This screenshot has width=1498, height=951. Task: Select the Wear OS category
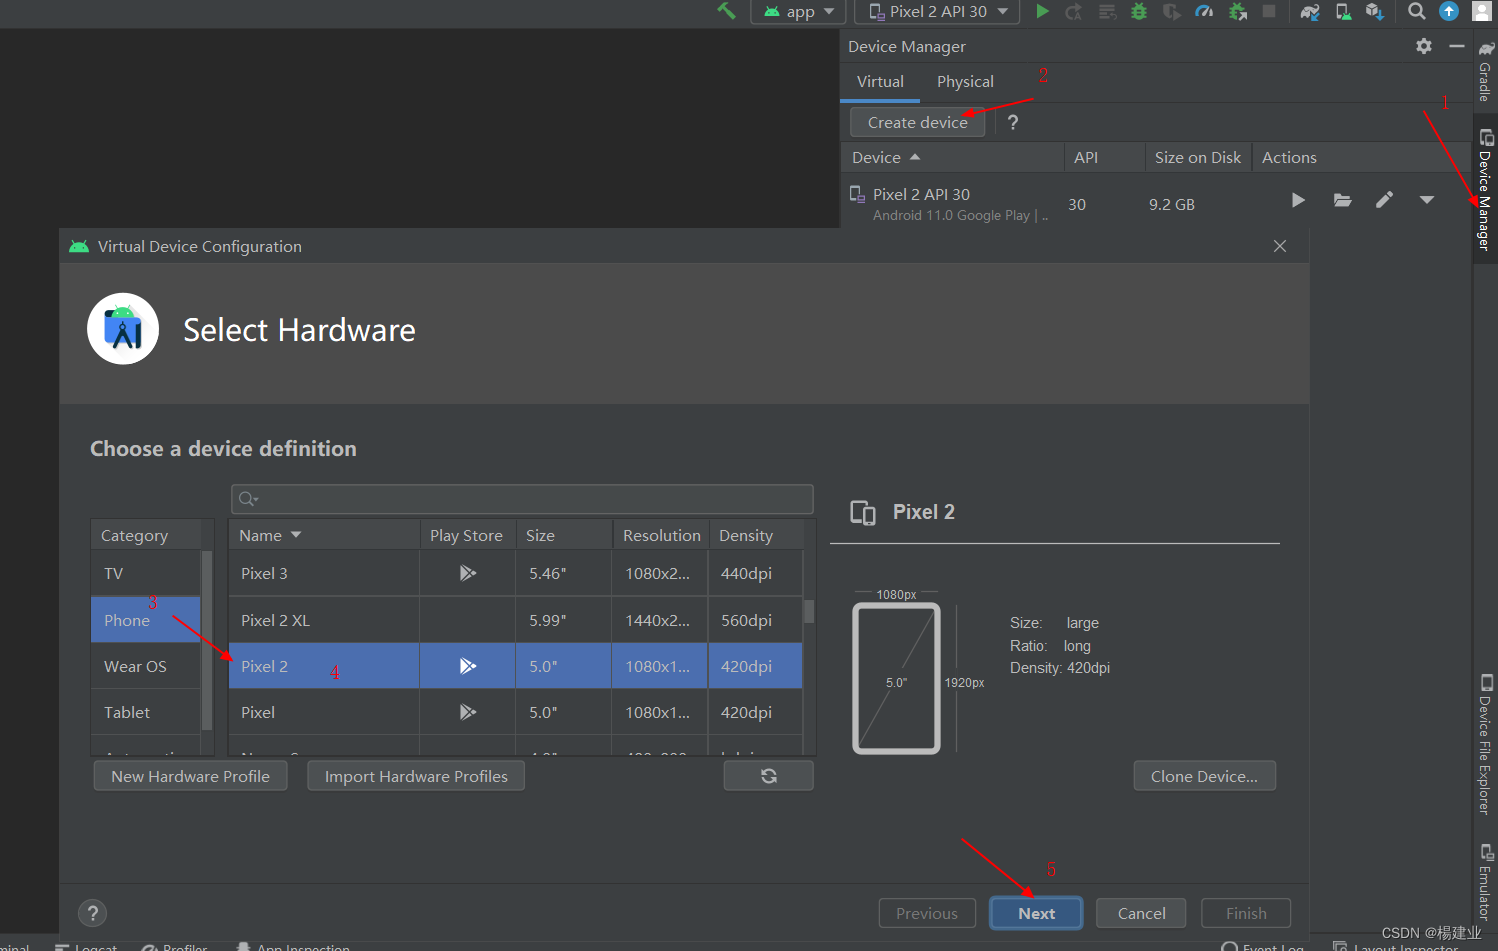[x=146, y=666]
